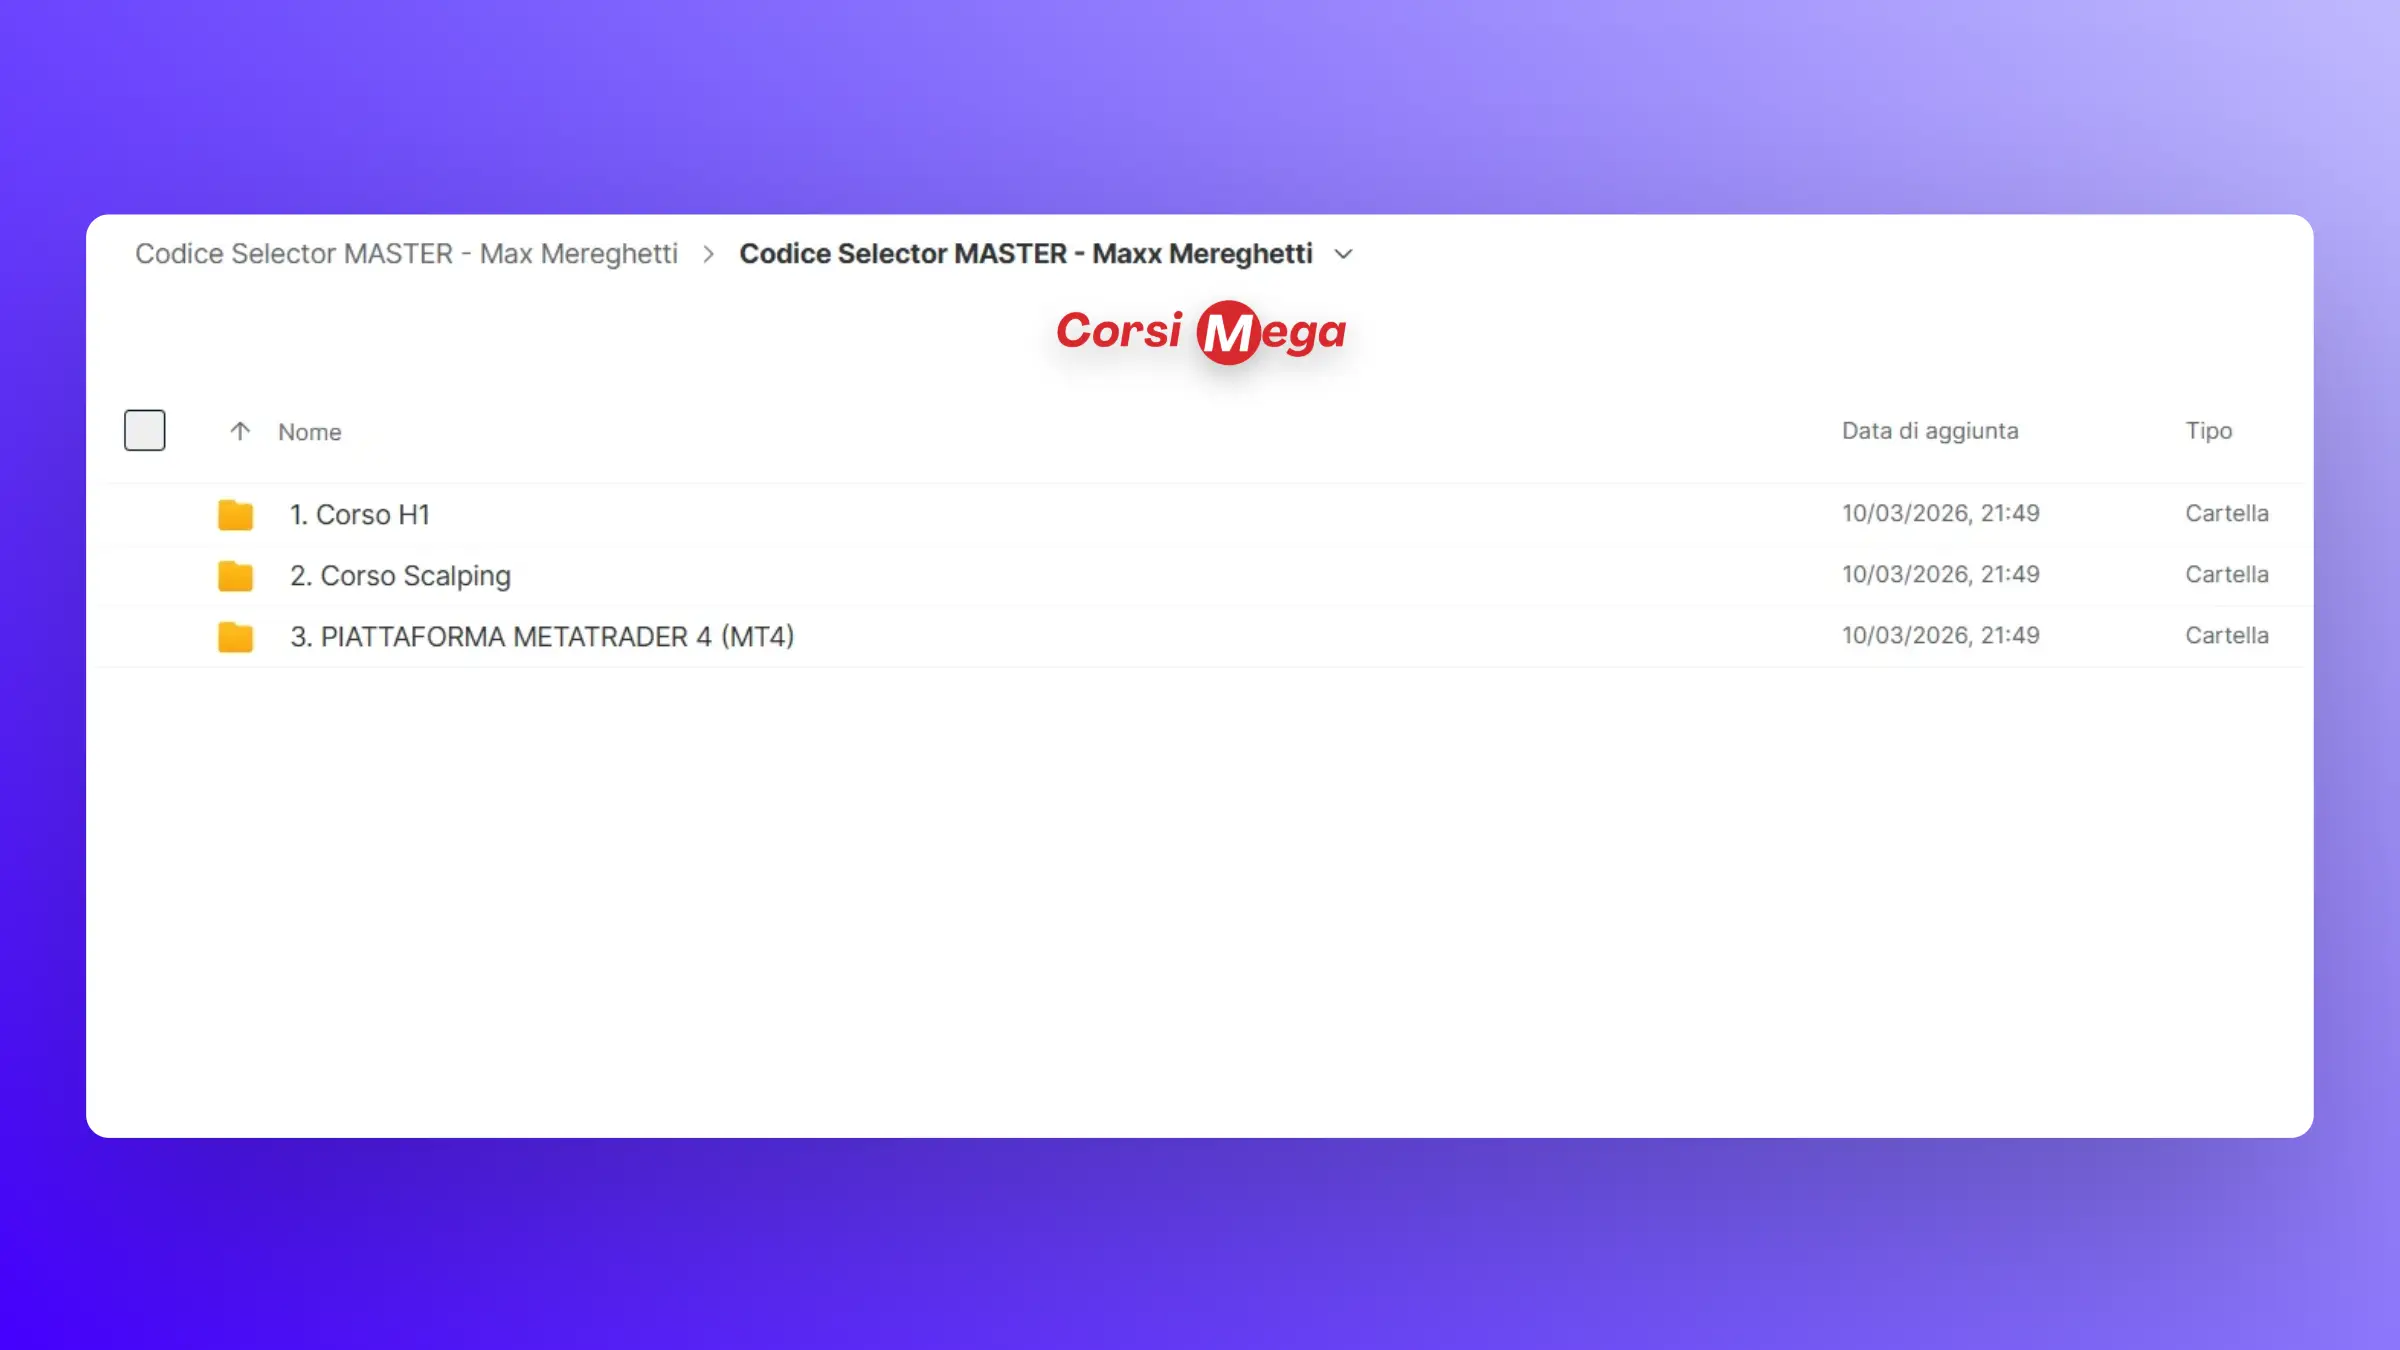The height and width of the screenshot is (1350, 2400).
Task: Go to parent folder Max Mereghetti breadcrumb
Action: click(x=406, y=254)
